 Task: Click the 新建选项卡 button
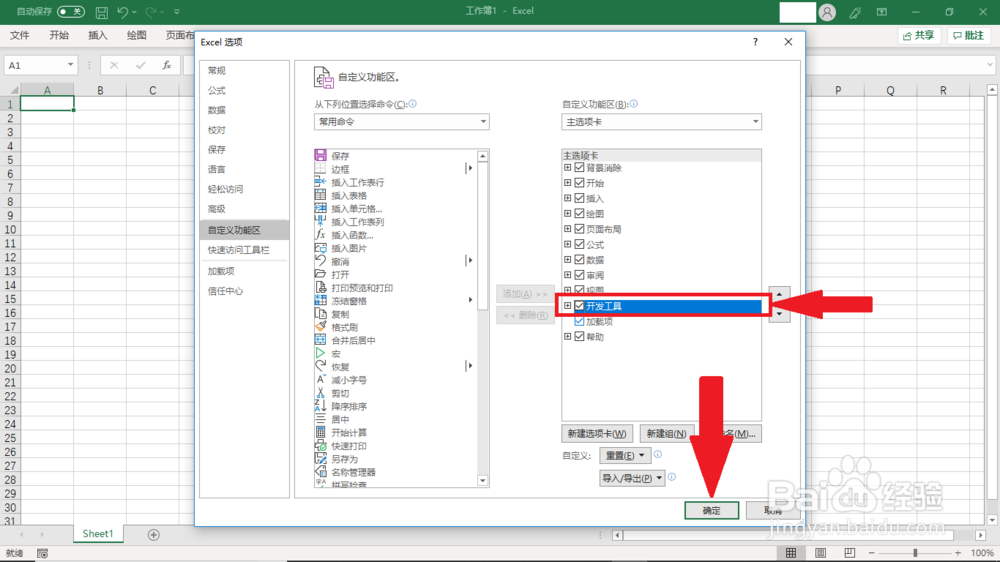point(597,434)
